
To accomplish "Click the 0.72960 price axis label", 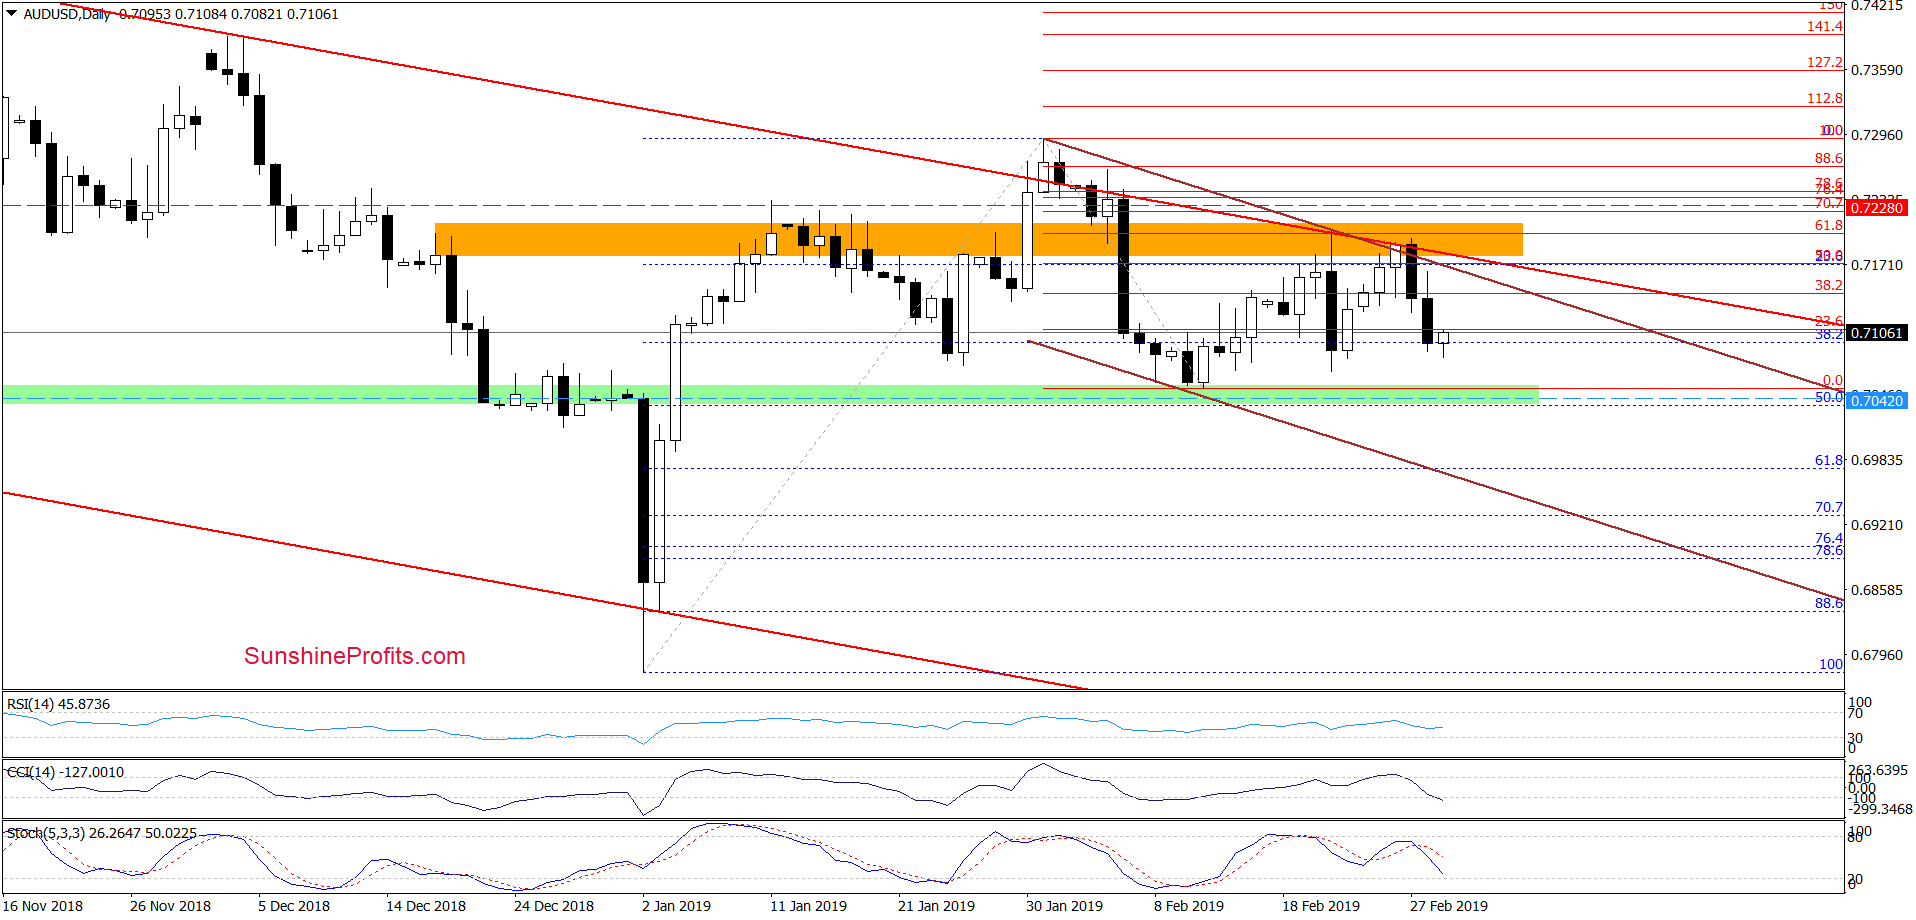I will tap(1877, 135).
